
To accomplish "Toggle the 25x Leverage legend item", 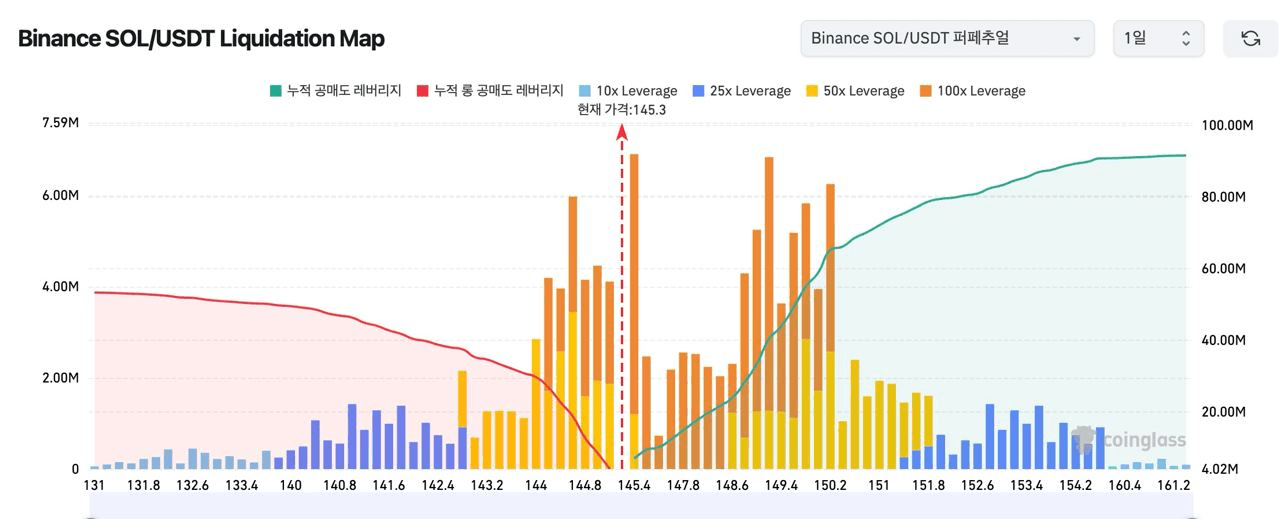I will [x=741, y=91].
